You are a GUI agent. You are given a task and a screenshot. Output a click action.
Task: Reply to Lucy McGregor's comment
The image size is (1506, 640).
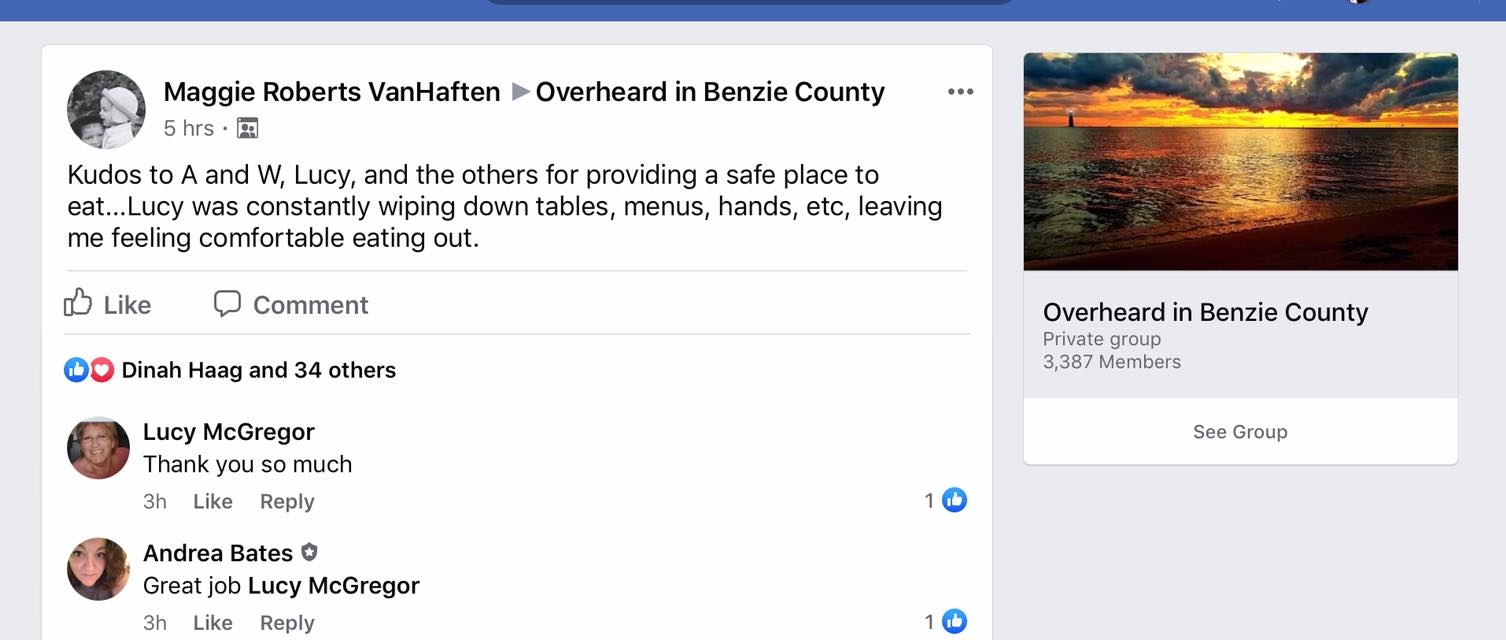[287, 501]
